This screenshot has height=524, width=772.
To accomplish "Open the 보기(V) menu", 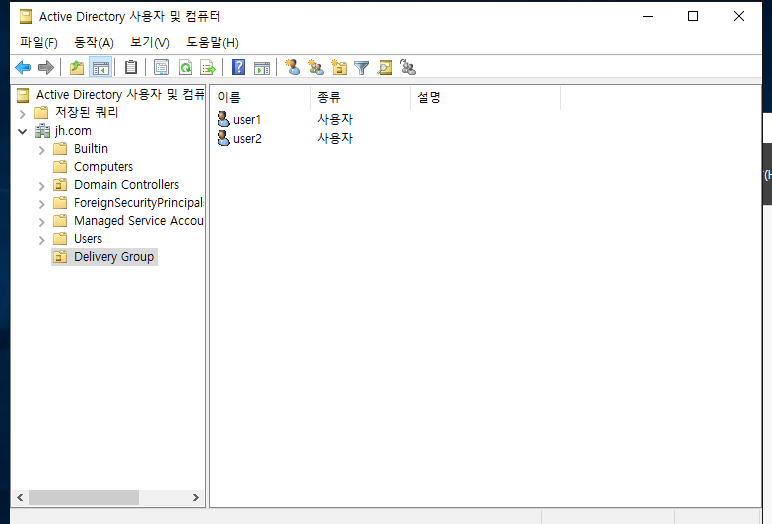I will pyautogui.click(x=150, y=42).
